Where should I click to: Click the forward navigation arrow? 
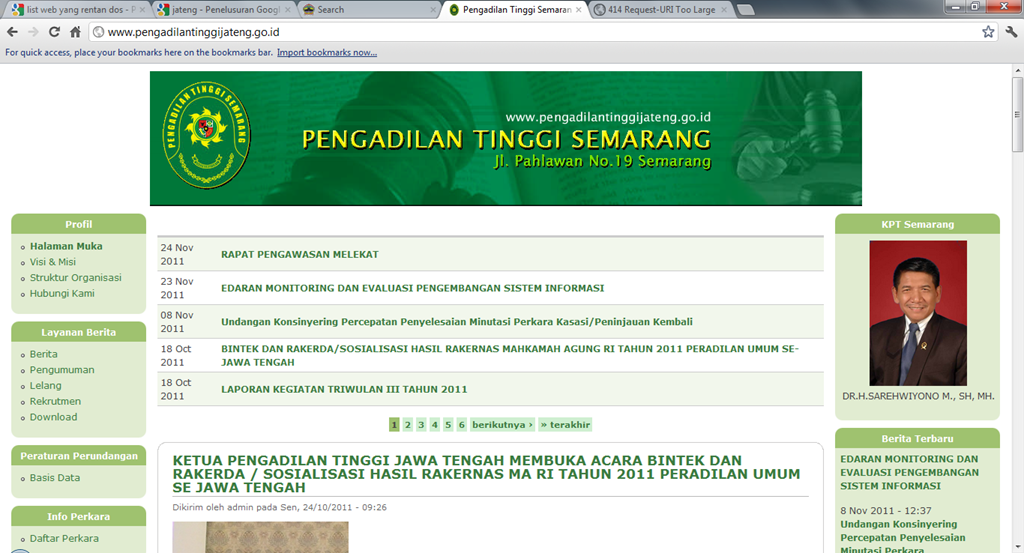33,32
